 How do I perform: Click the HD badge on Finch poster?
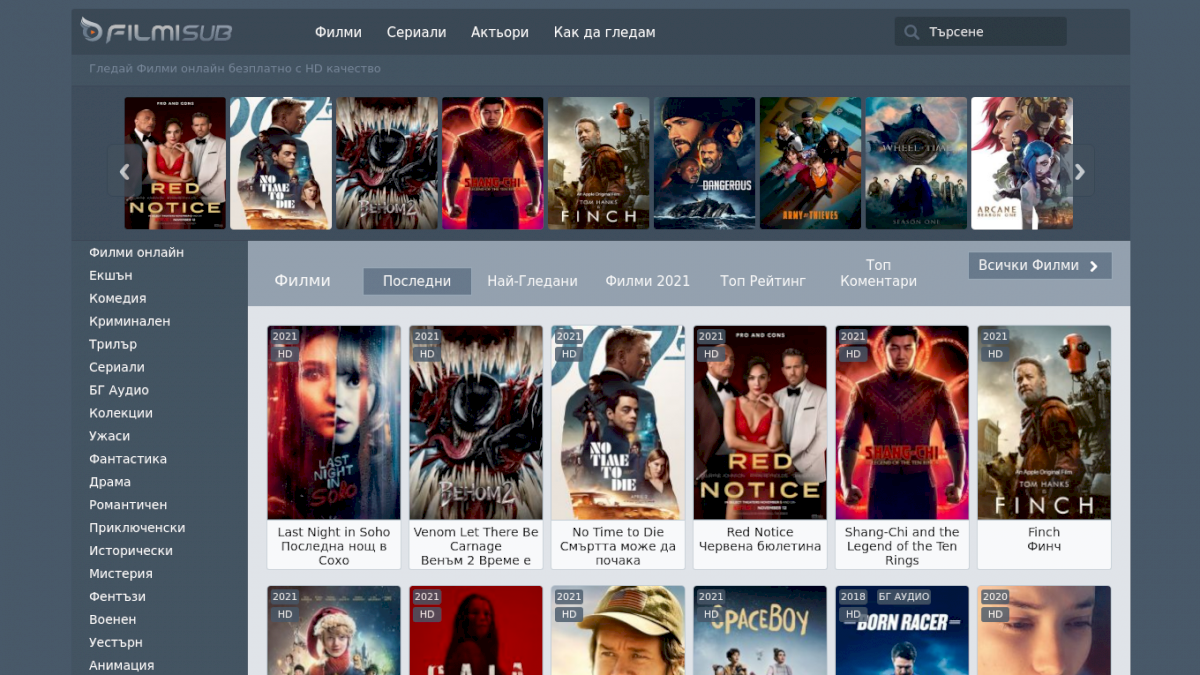coord(995,354)
